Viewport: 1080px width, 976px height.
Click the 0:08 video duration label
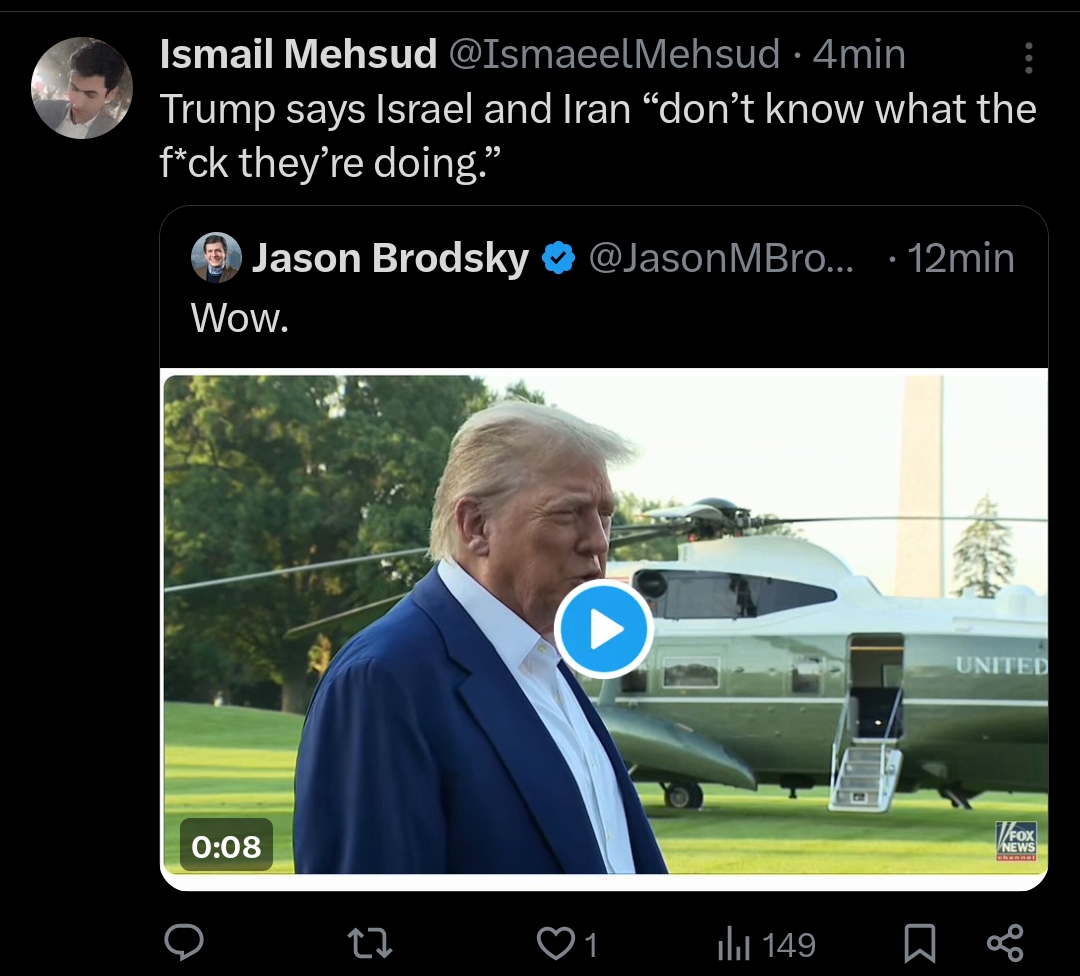pos(226,845)
